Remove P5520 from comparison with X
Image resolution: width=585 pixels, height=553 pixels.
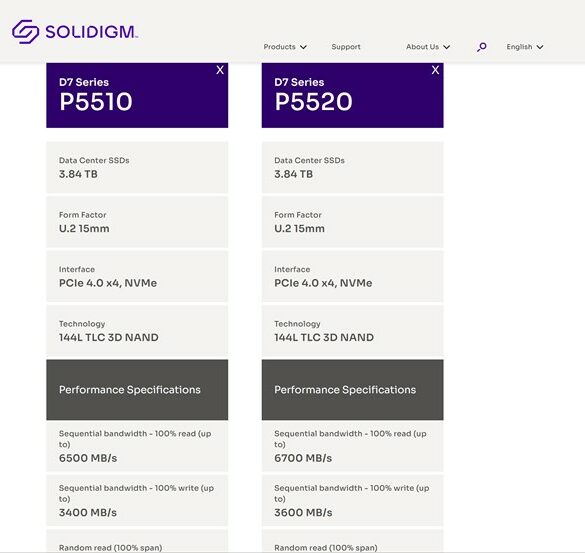pos(435,70)
